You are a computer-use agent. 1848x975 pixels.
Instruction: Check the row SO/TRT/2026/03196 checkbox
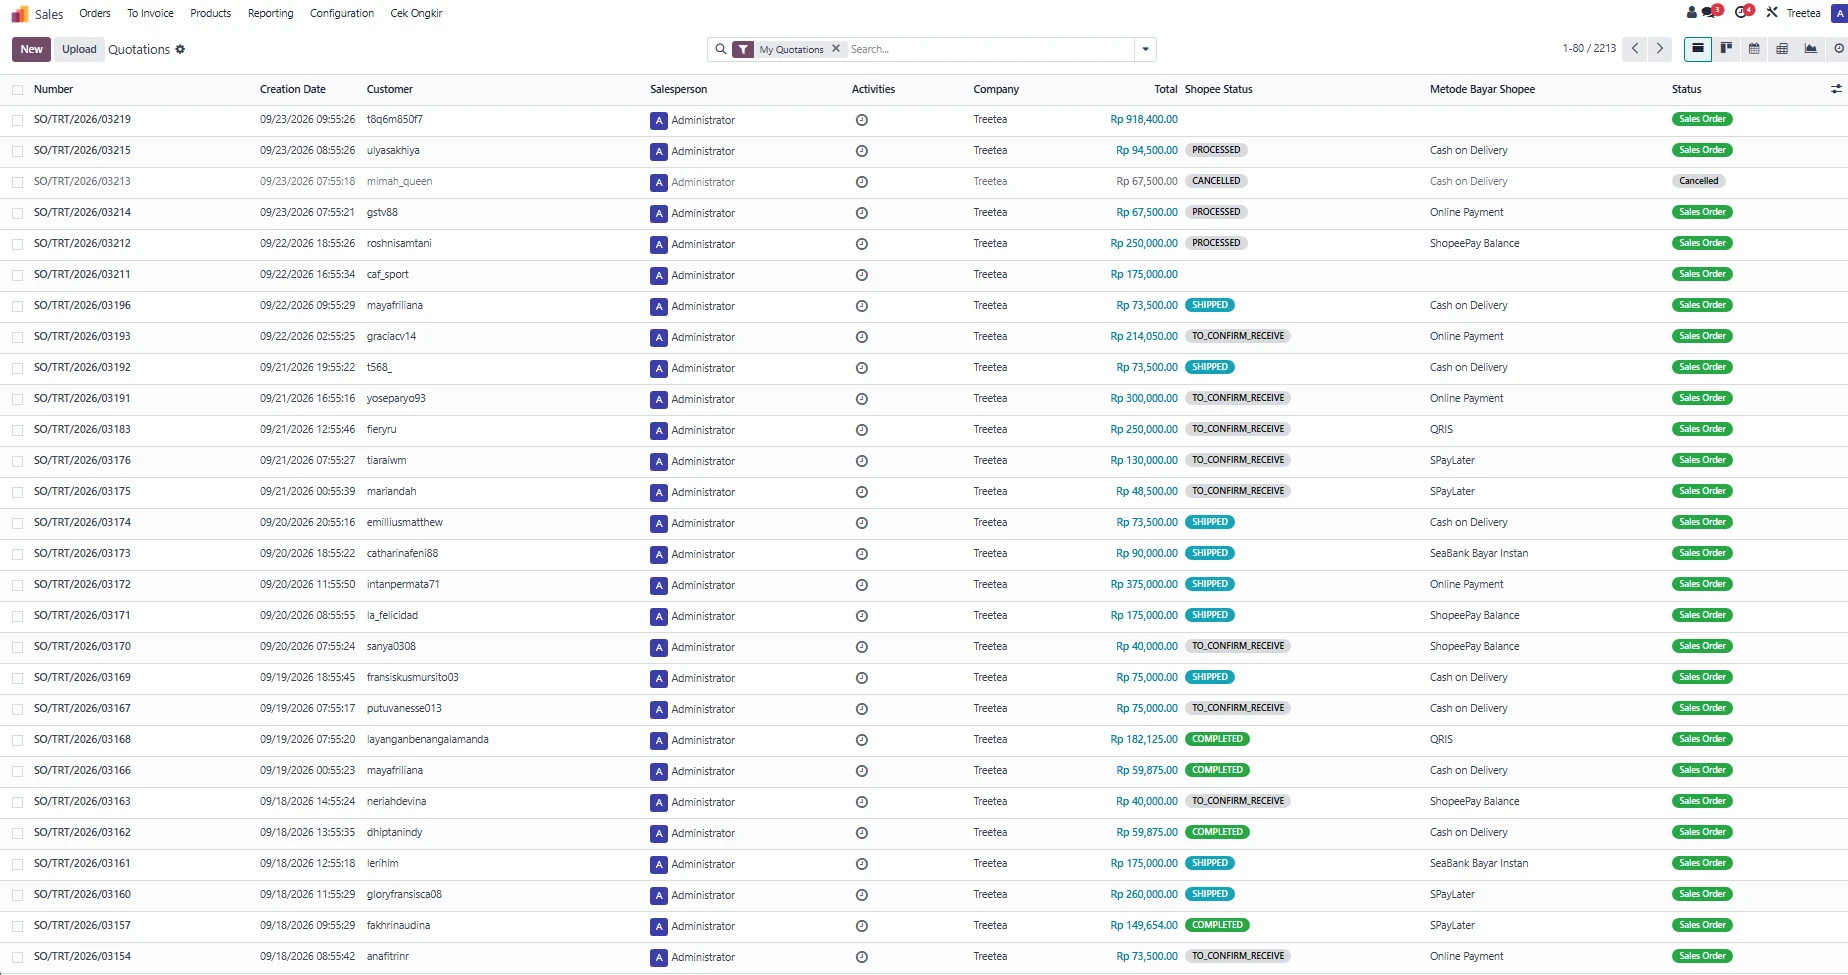coord(18,306)
